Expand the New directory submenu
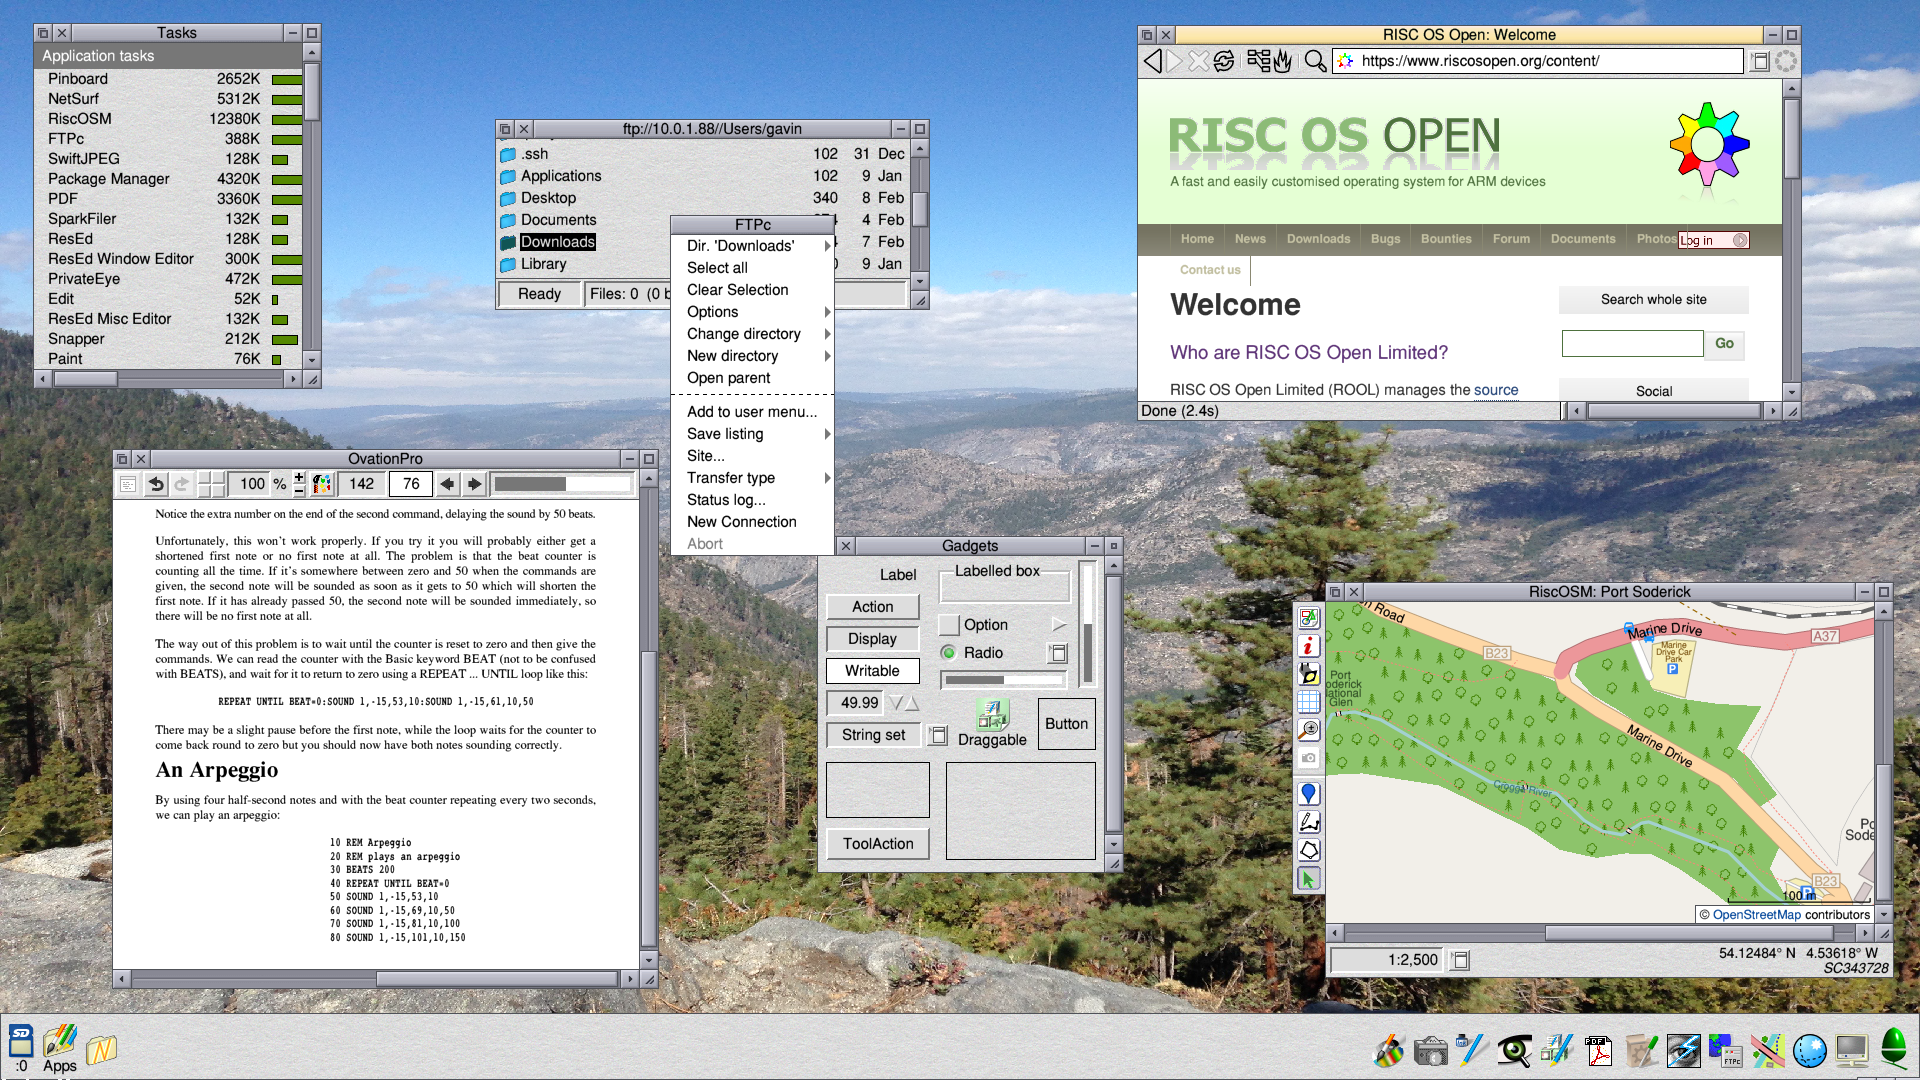This screenshot has width=1920, height=1080. (x=827, y=356)
